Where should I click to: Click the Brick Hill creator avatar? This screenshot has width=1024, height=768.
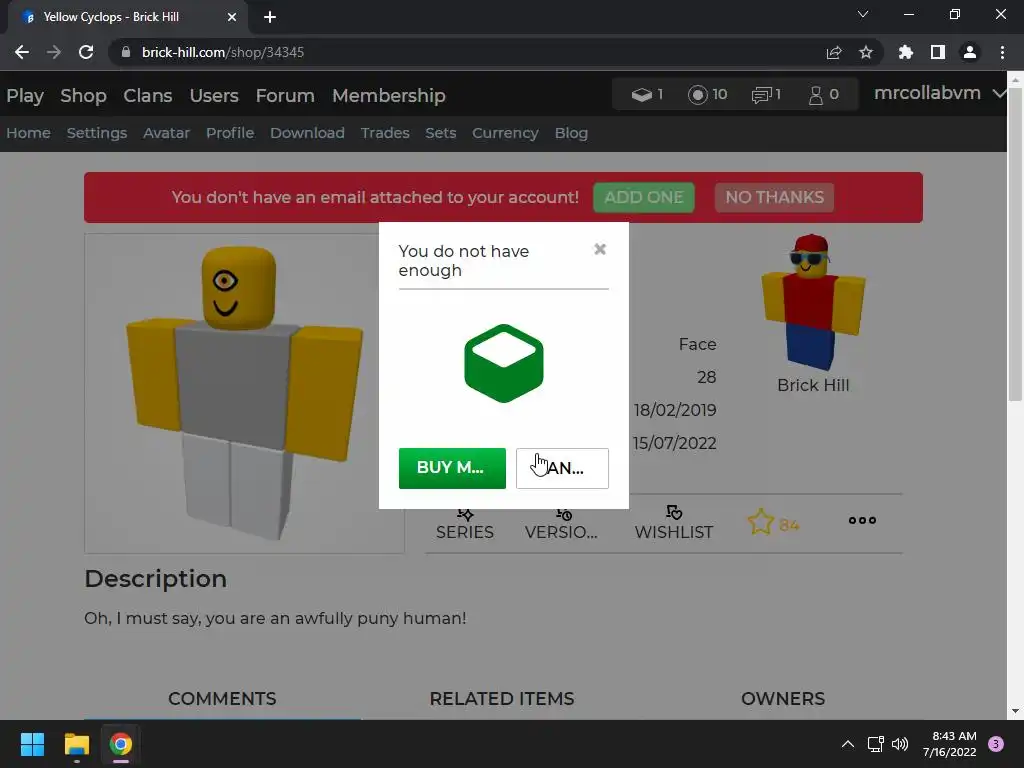tap(813, 302)
